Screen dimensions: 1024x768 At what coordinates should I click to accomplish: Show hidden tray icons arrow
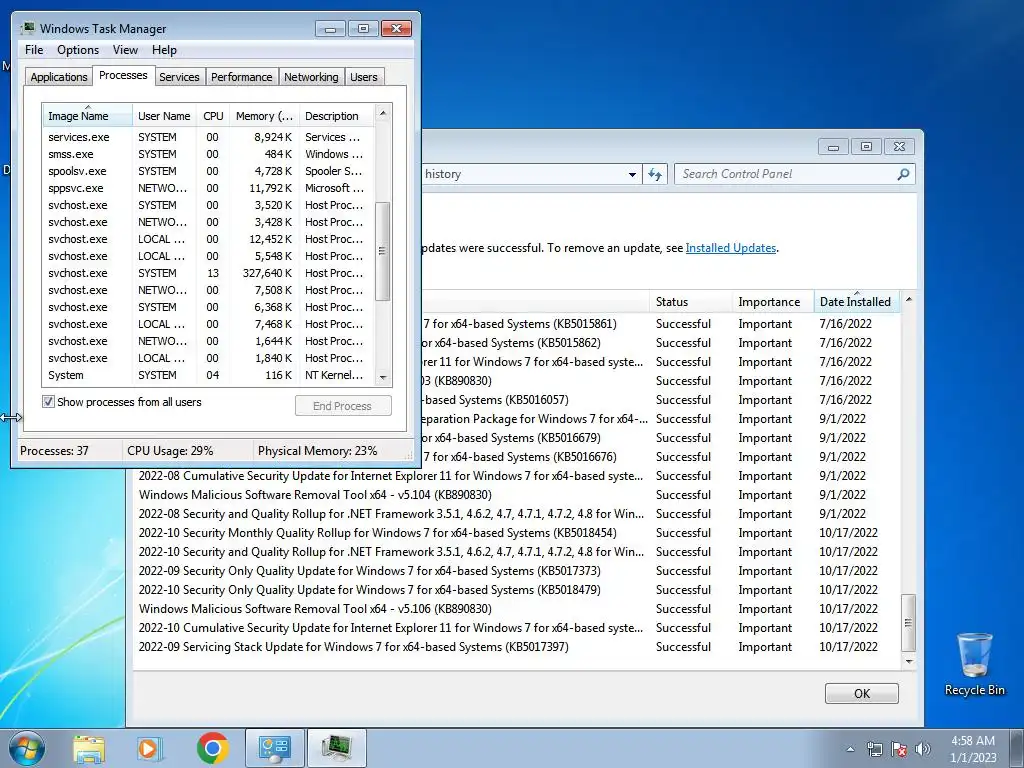click(850, 749)
